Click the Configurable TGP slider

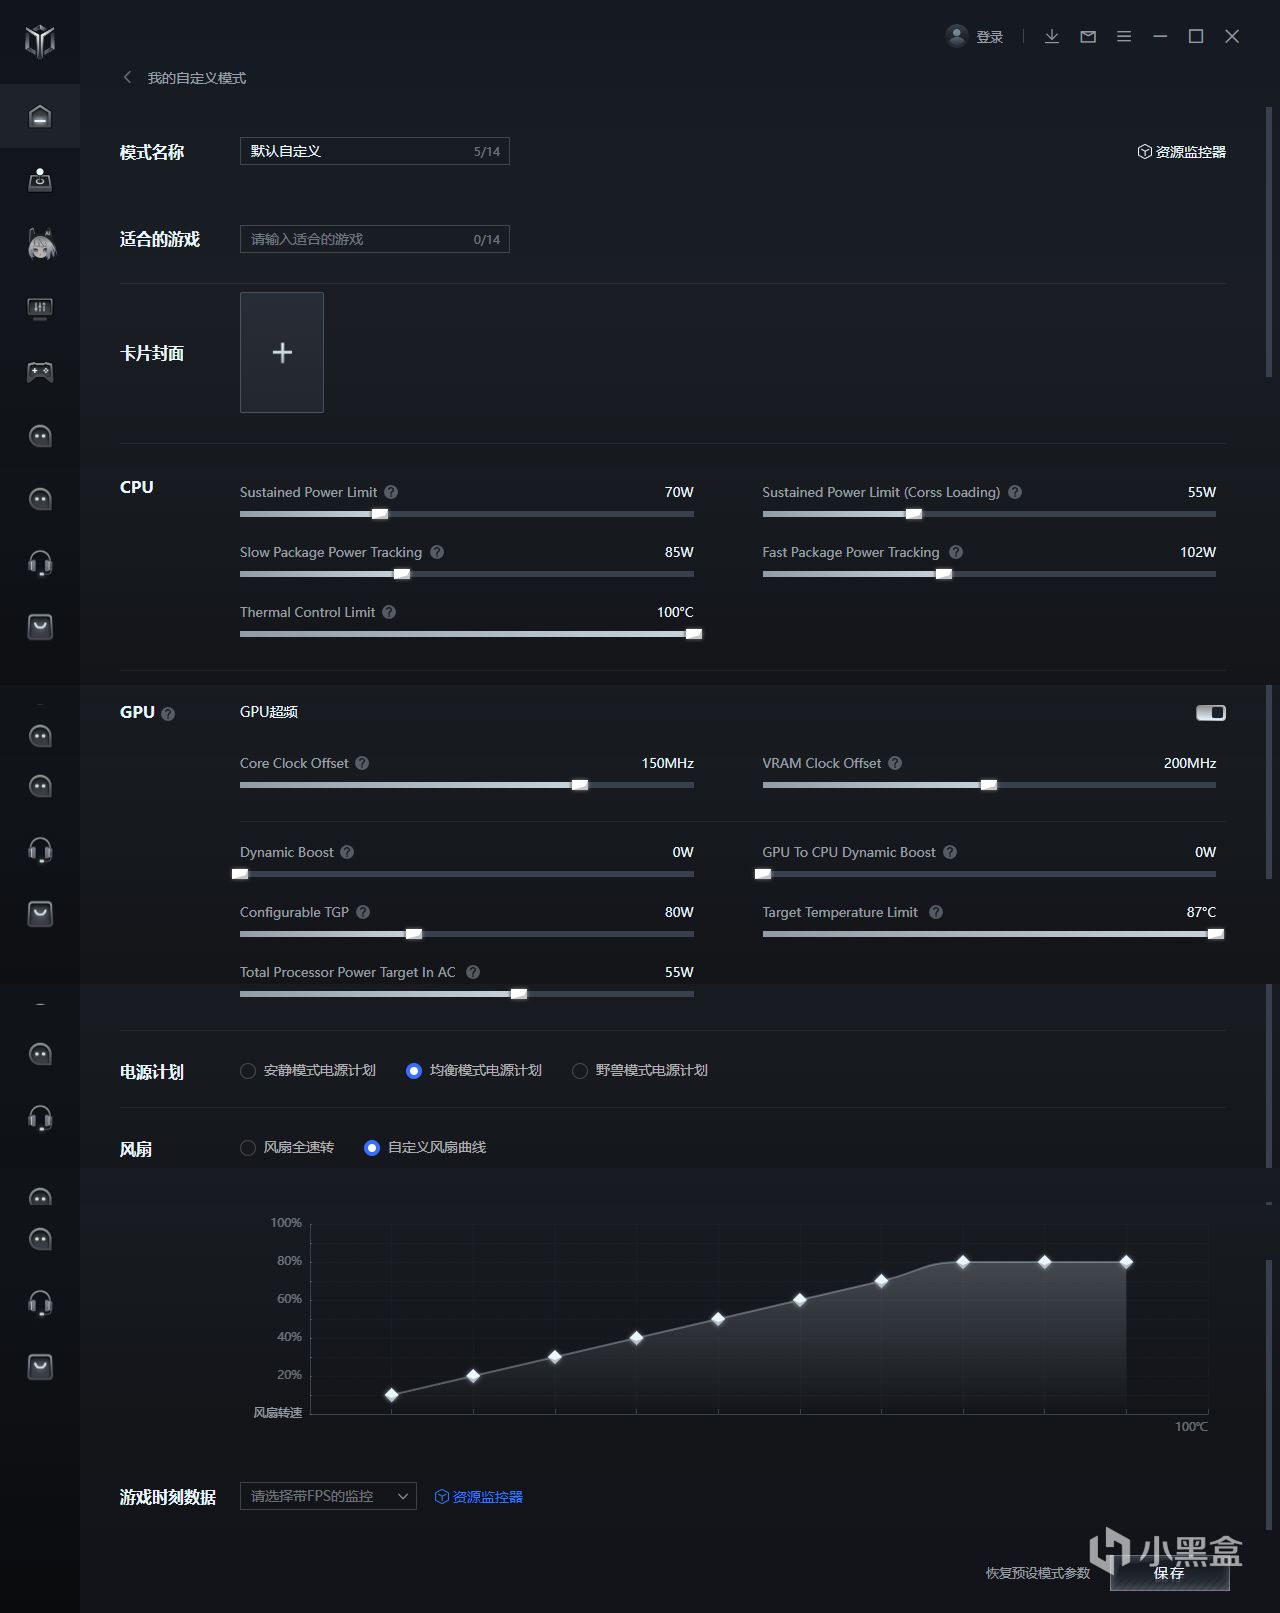[467, 934]
